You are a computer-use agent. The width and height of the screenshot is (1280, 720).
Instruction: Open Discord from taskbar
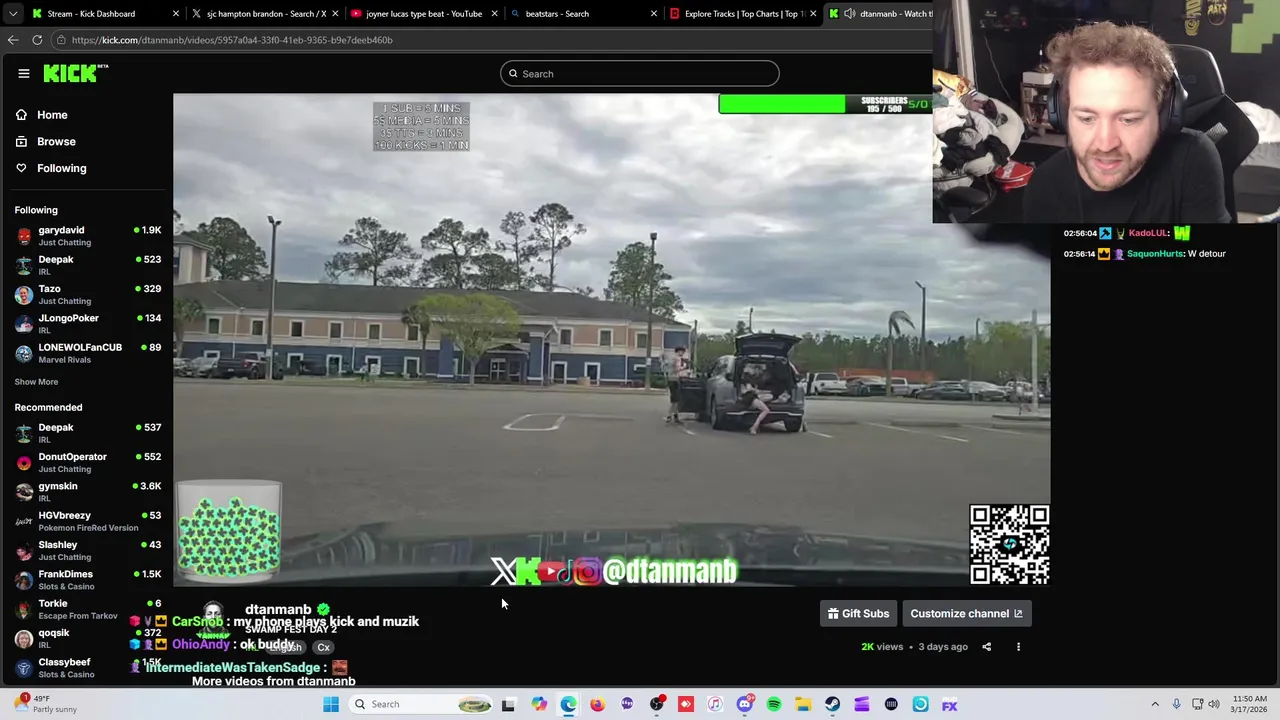[744, 705]
